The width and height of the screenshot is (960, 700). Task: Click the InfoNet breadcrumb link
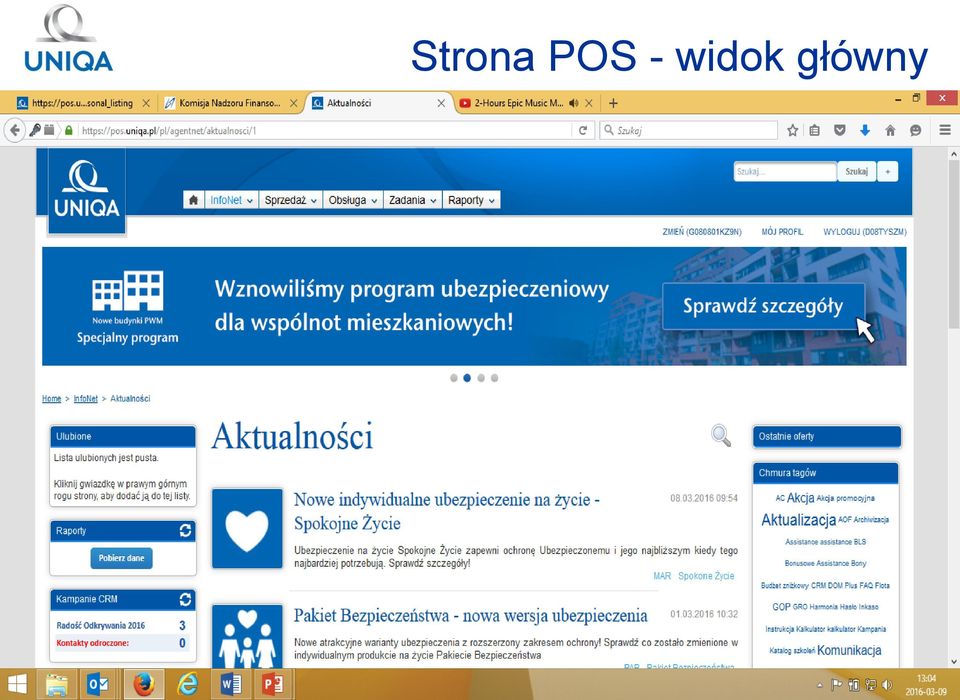click(x=86, y=399)
